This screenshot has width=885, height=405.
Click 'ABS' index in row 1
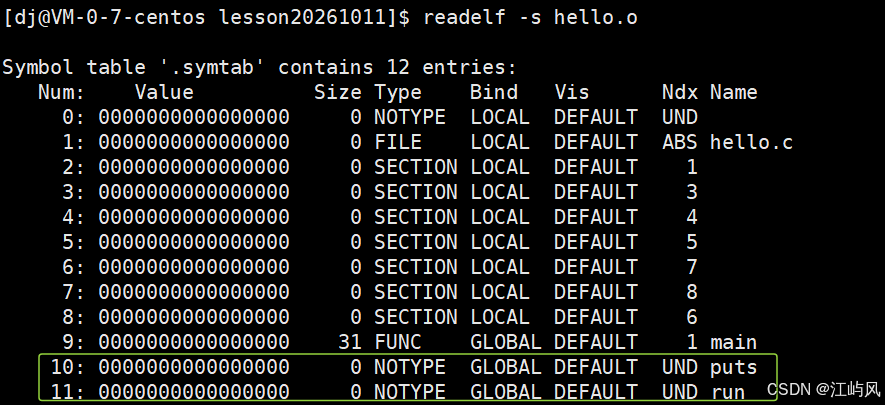(x=680, y=142)
